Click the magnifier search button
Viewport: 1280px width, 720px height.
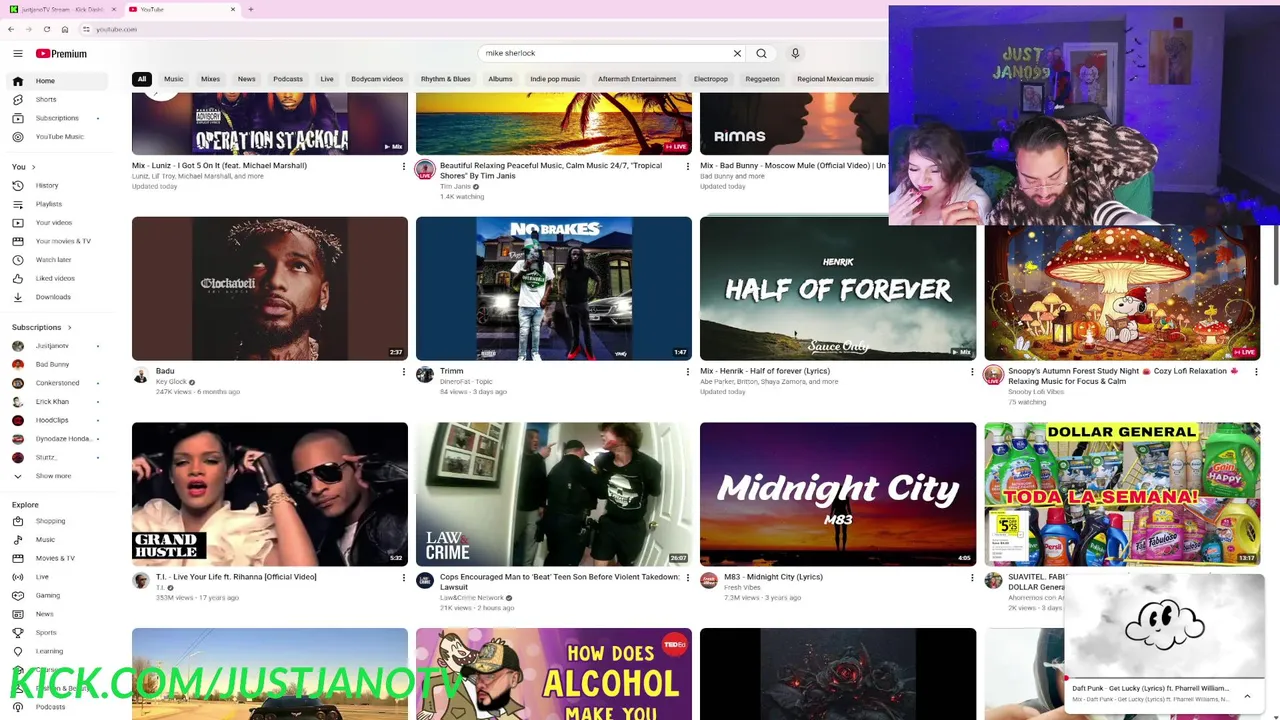coord(761,53)
